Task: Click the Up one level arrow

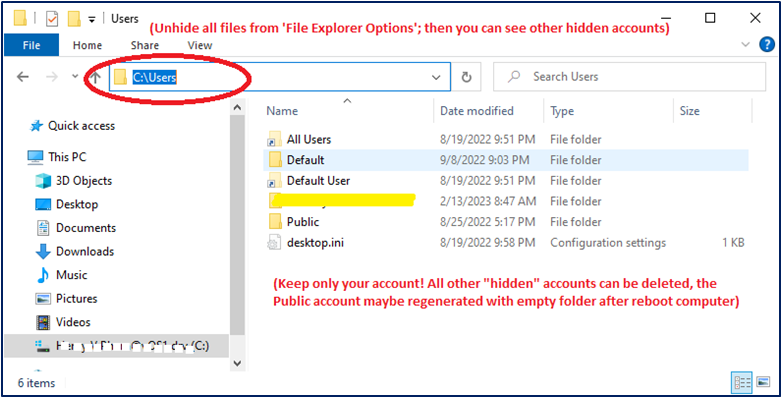Action: coord(96,77)
